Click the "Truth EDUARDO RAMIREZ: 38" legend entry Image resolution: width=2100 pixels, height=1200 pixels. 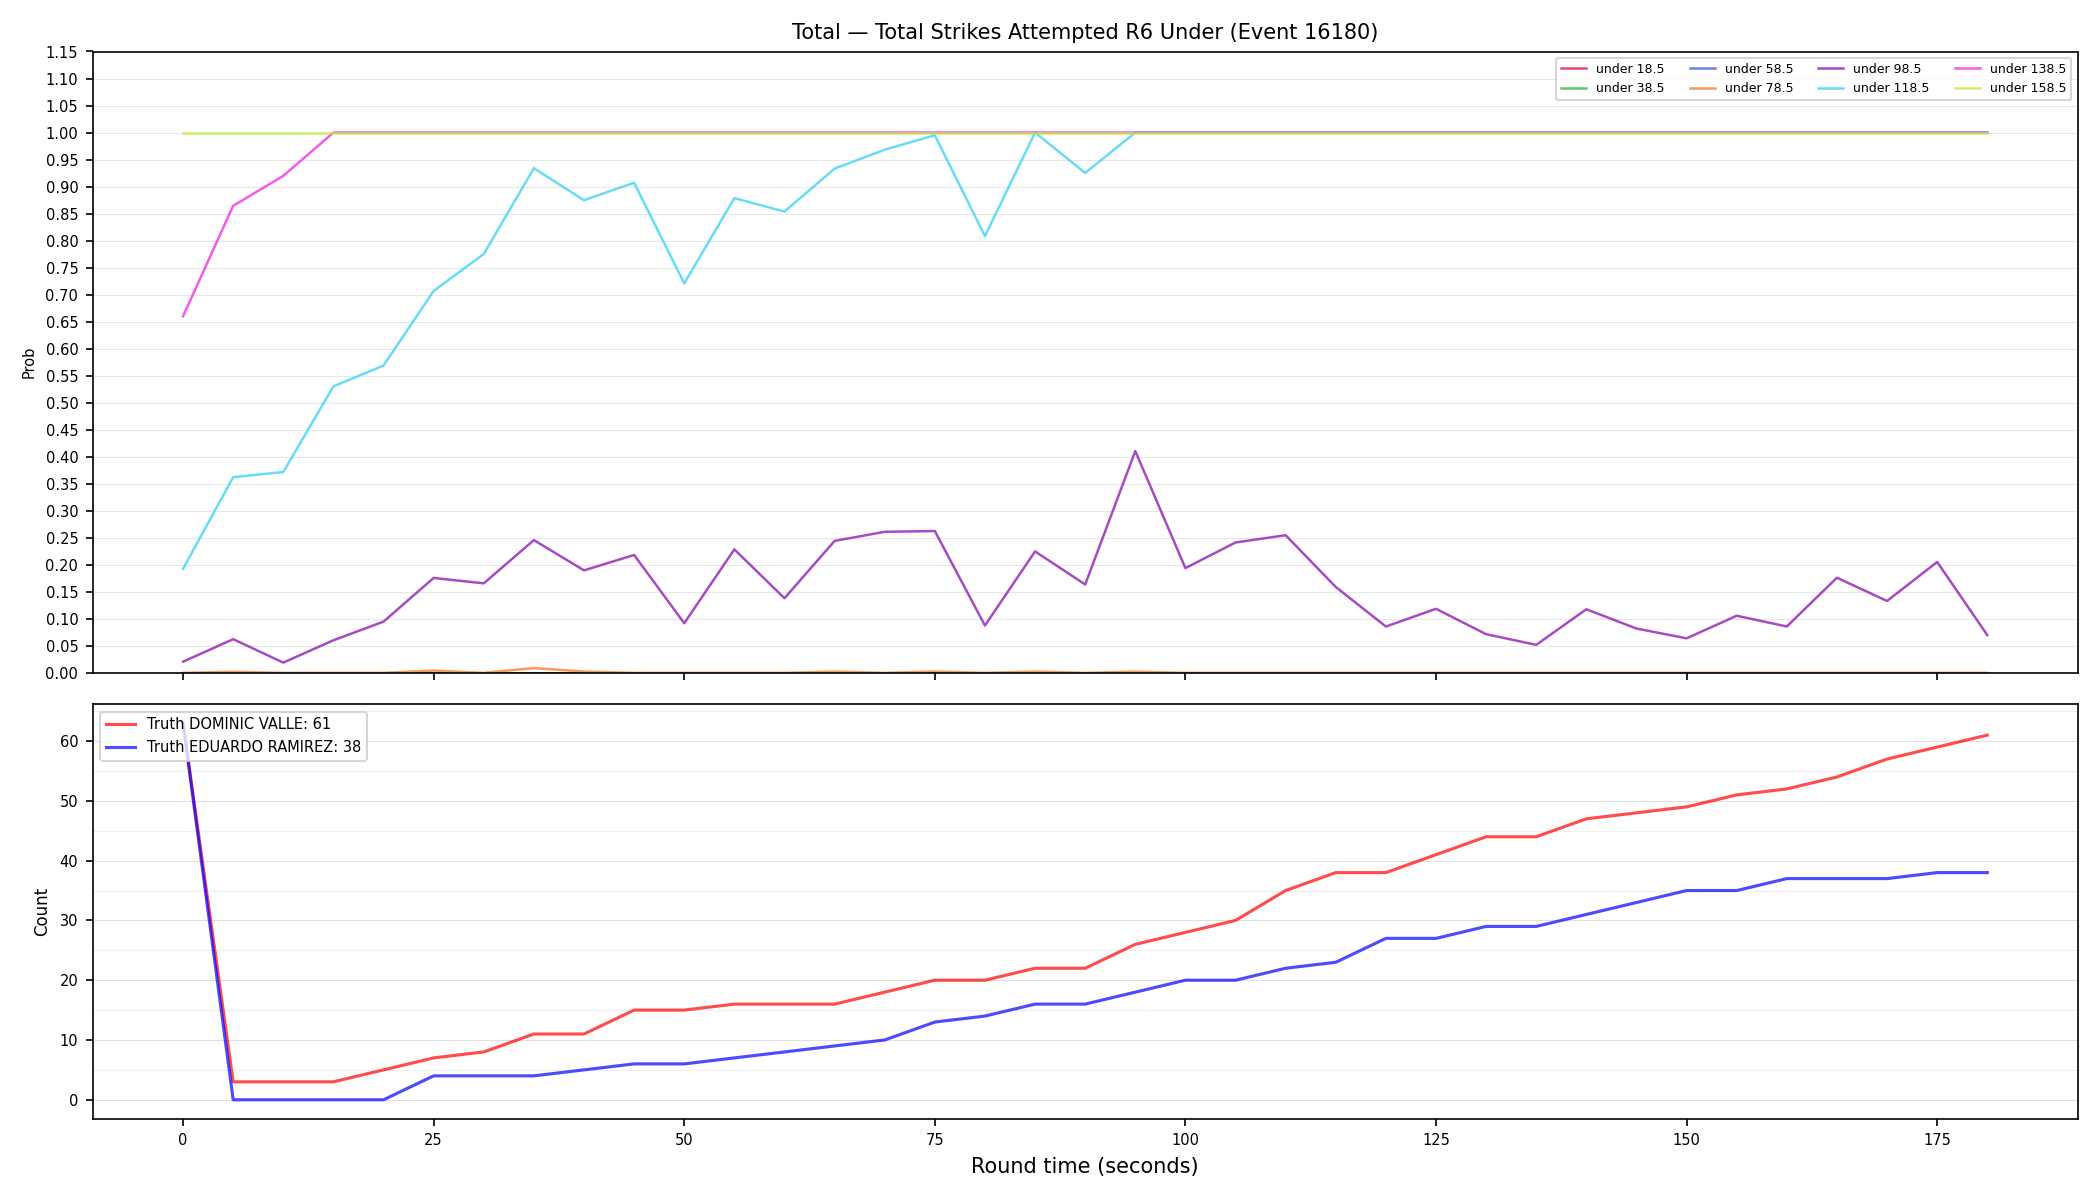233,747
